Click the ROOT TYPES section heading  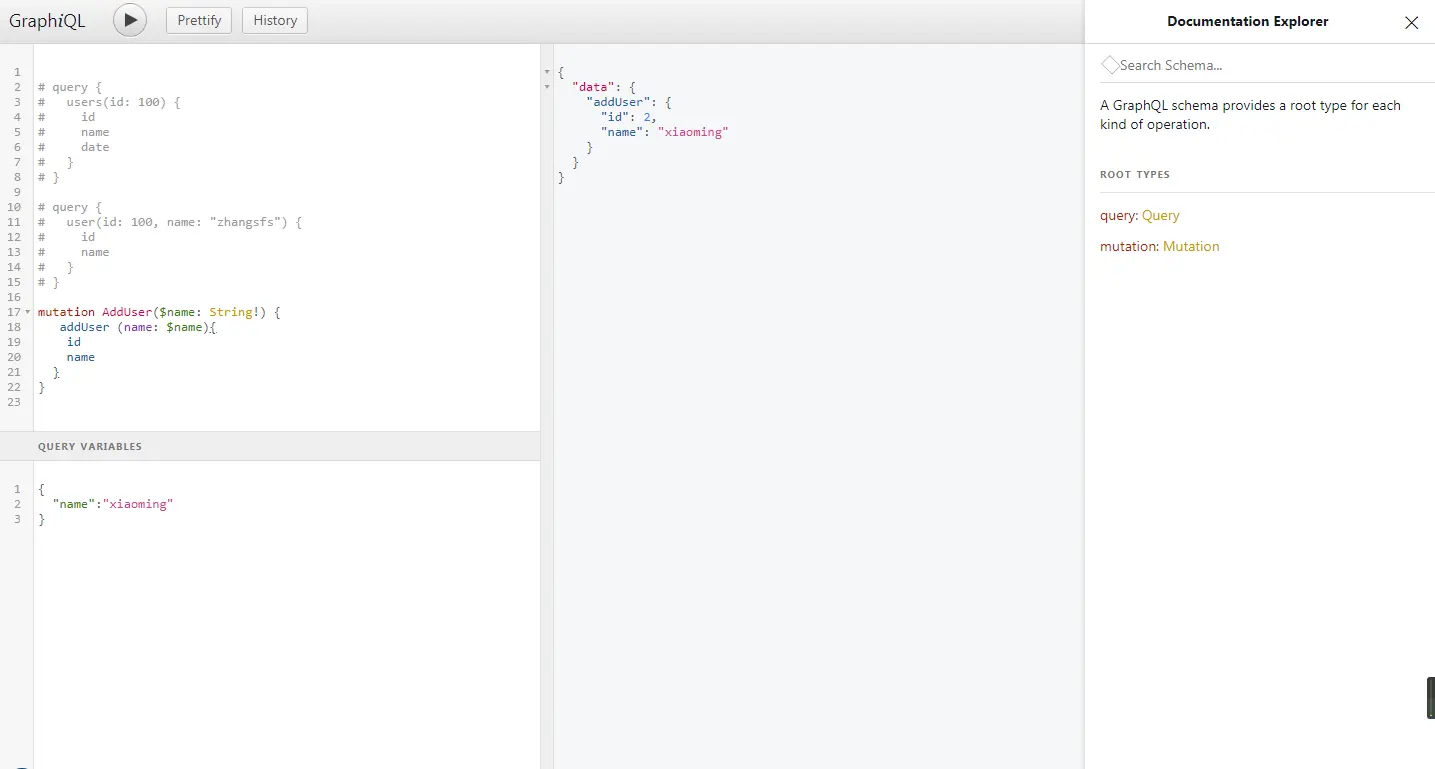point(1135,174)
